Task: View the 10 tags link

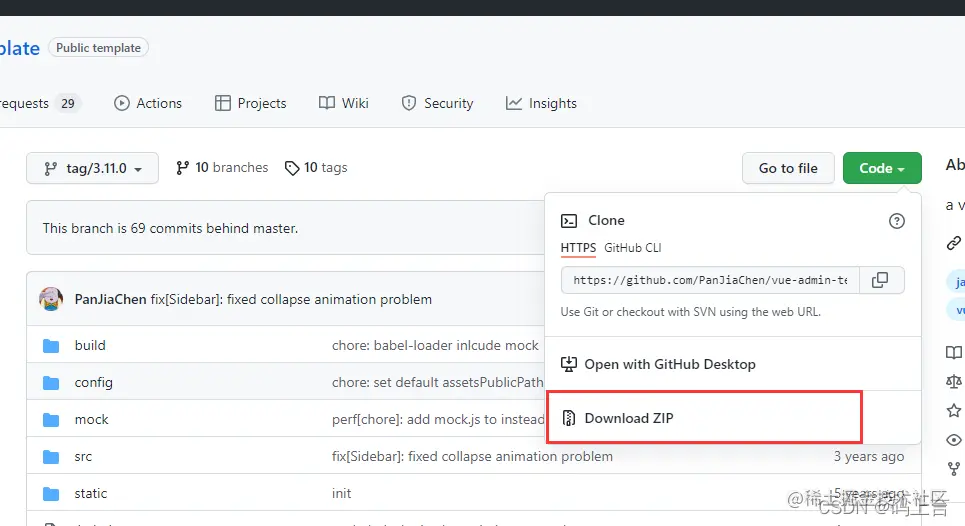Action: coord(316,167)
